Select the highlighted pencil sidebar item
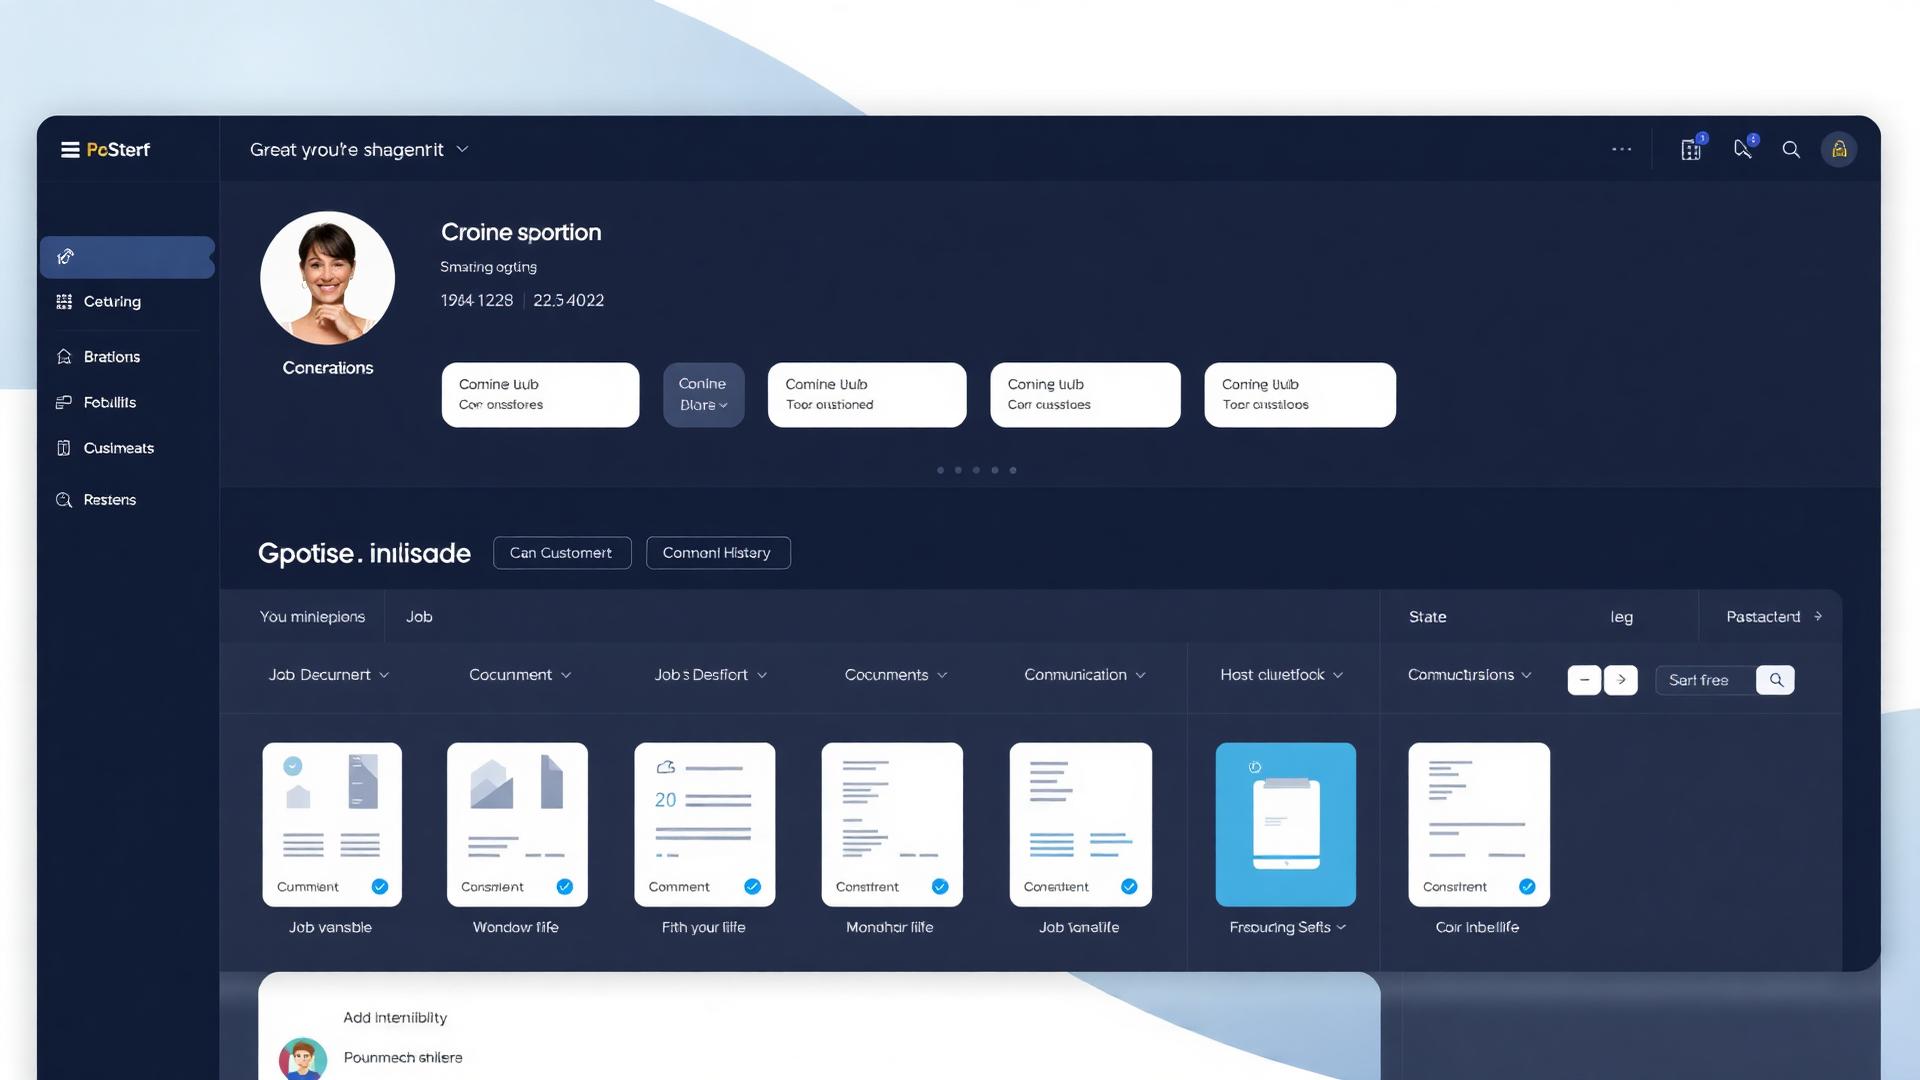 127,257
